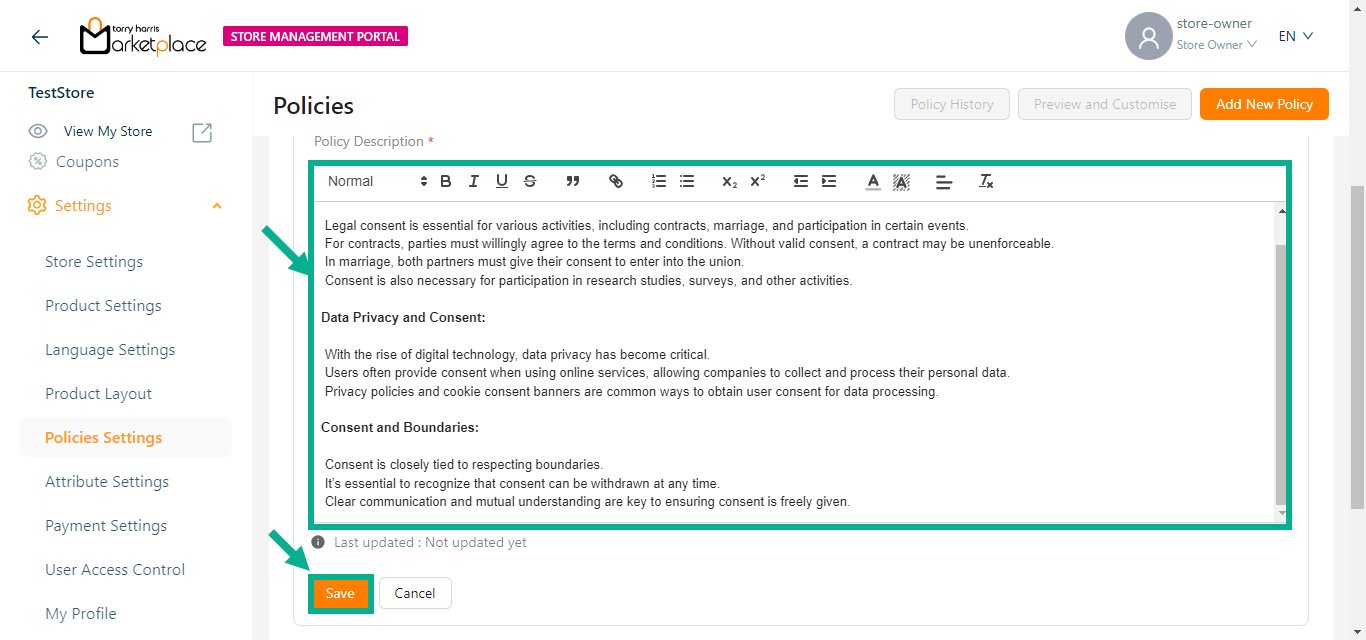Toggle strikethrough formatting
The height and width of the screenshot is (640, 1366).
click(x=530, y=181)
